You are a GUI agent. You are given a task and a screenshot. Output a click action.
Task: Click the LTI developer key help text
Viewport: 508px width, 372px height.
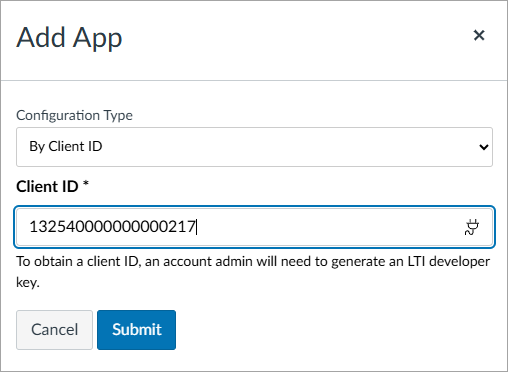pos(253,272)
